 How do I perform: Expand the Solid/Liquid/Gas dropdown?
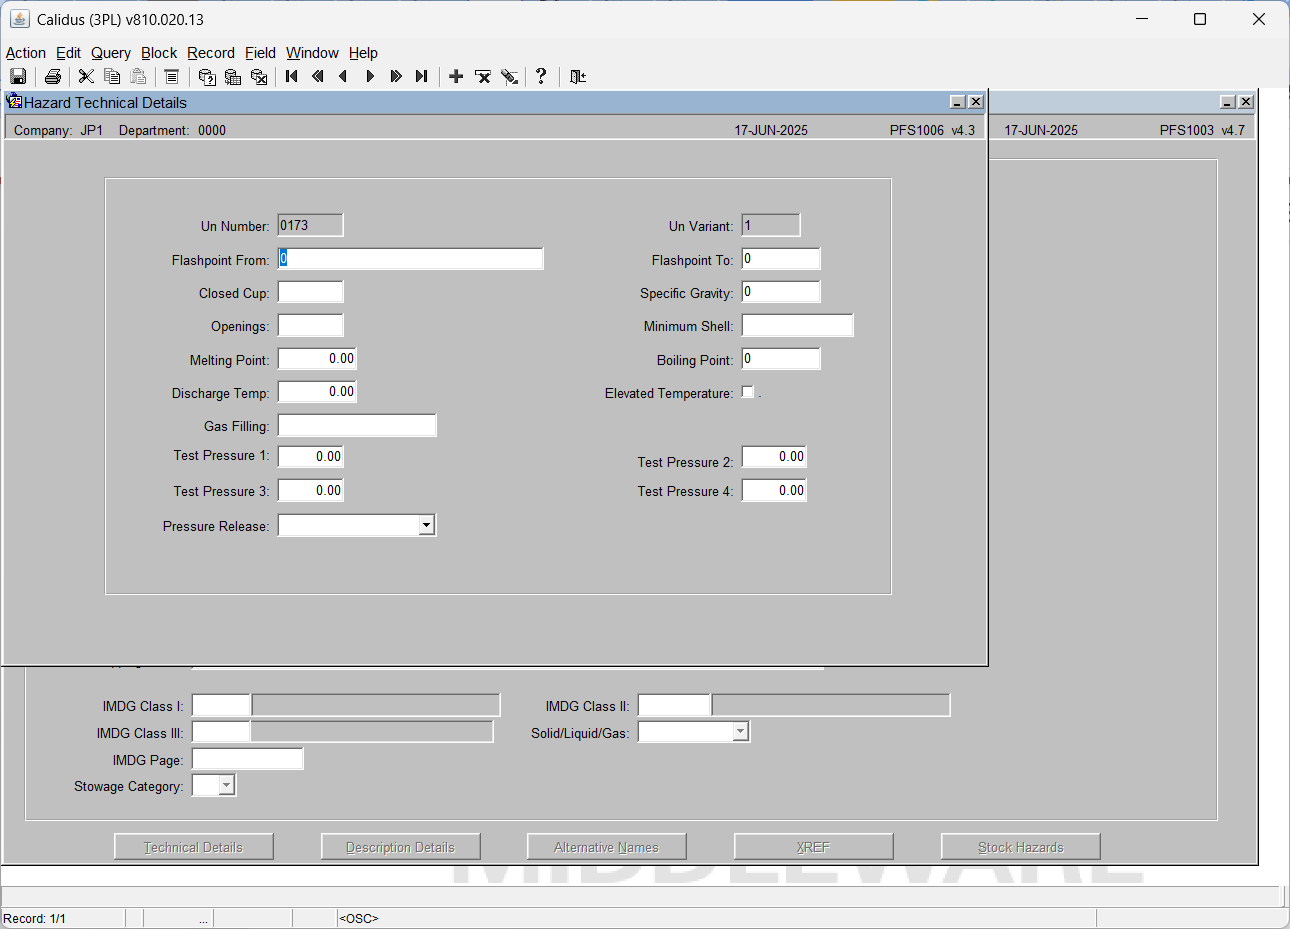740,732
